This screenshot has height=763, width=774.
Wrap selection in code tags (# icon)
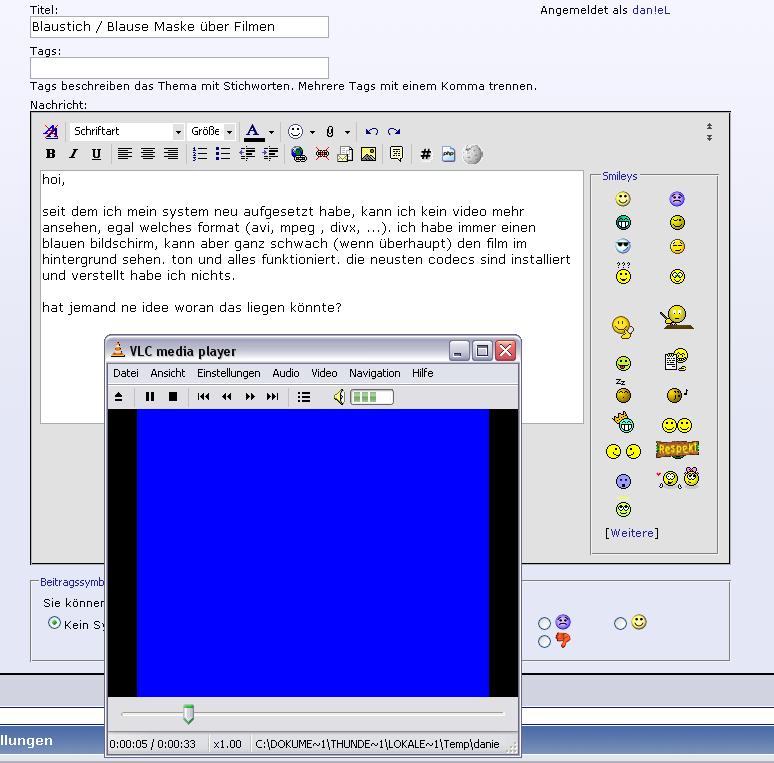[426, 154]
